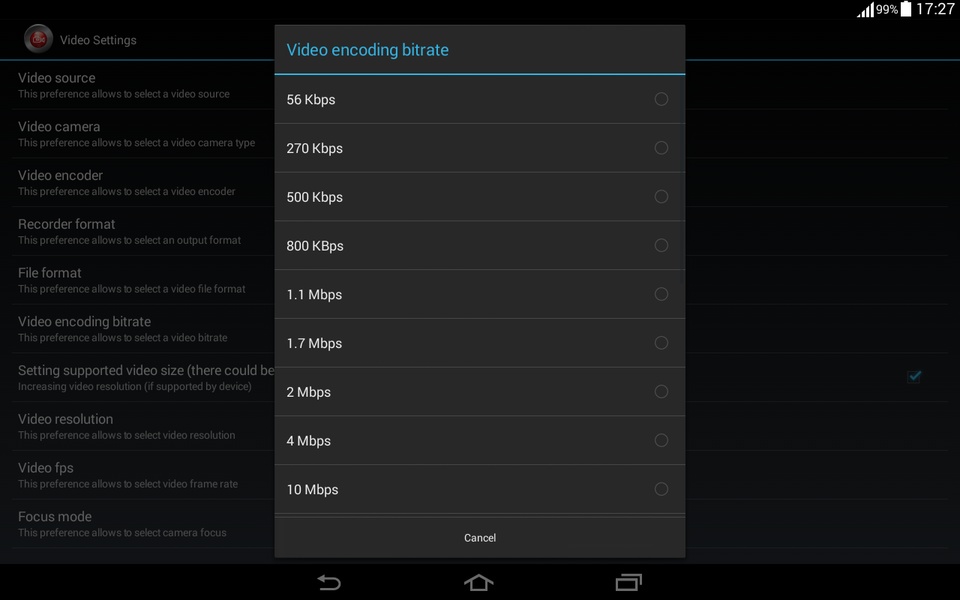Viewport: 960px width, 600px height.
Task: Open the recent apps navigation icon
Action: tap(629, 582)
